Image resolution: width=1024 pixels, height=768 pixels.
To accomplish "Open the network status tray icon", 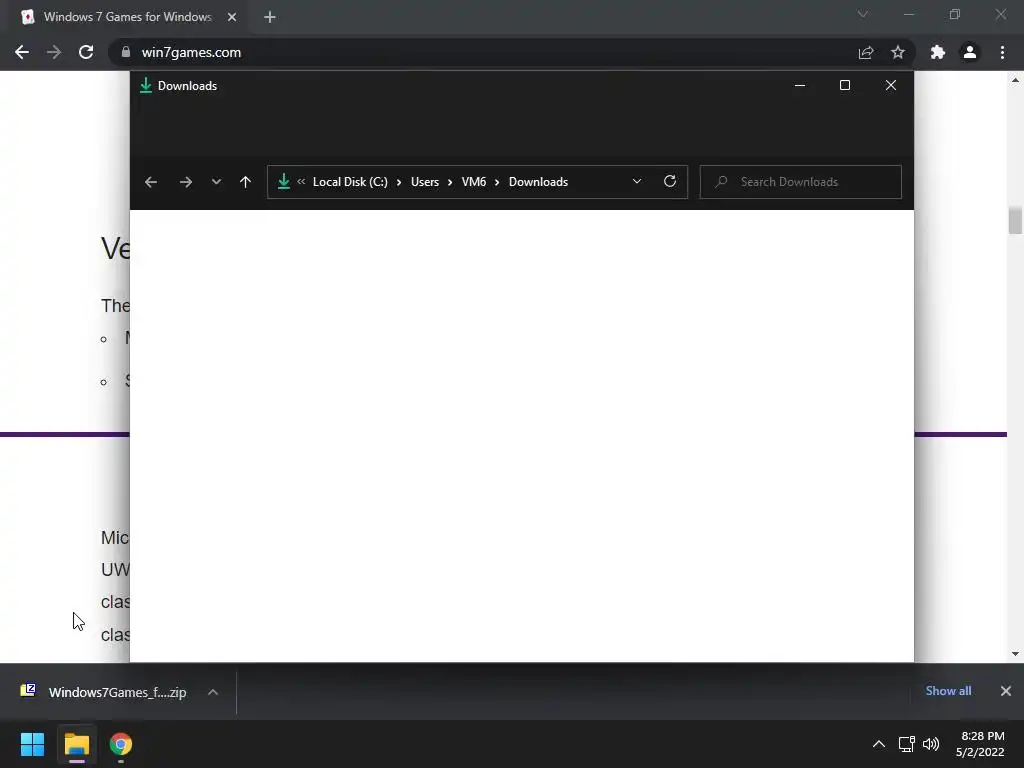I will pos(906,744).
